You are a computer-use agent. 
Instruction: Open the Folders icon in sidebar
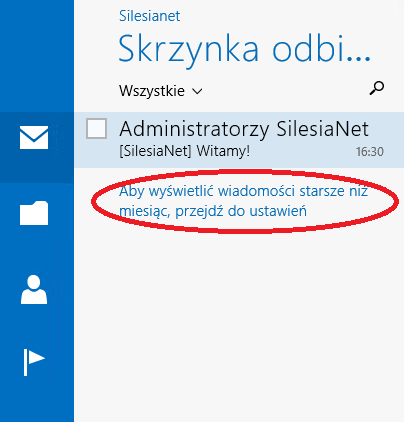click(34, 213)
